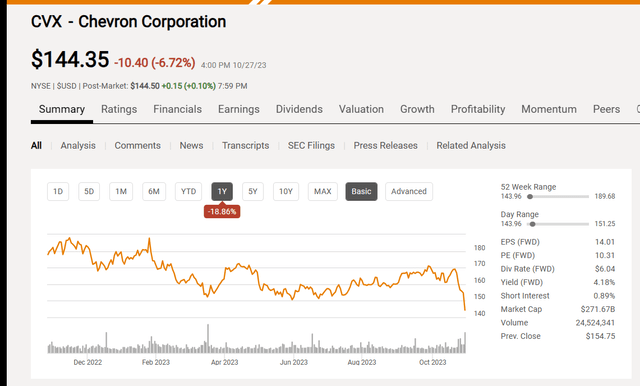The width and height of the screenshot is (640, 386).
Task: Open the Dividends tab
Action: point(299,109)
